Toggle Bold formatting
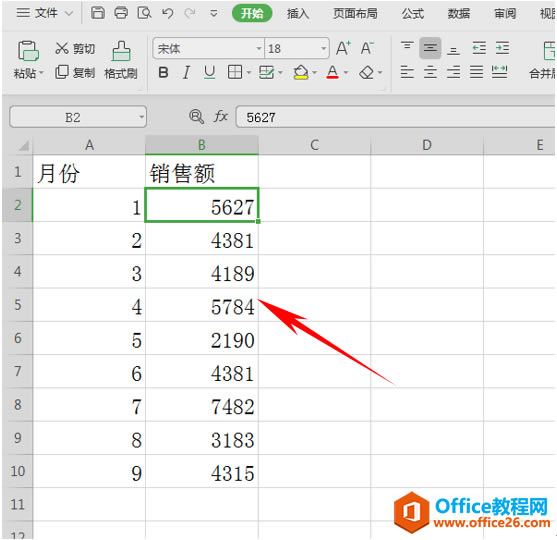The width and height of the screenshot is (557, 540). tap(163, 73)
